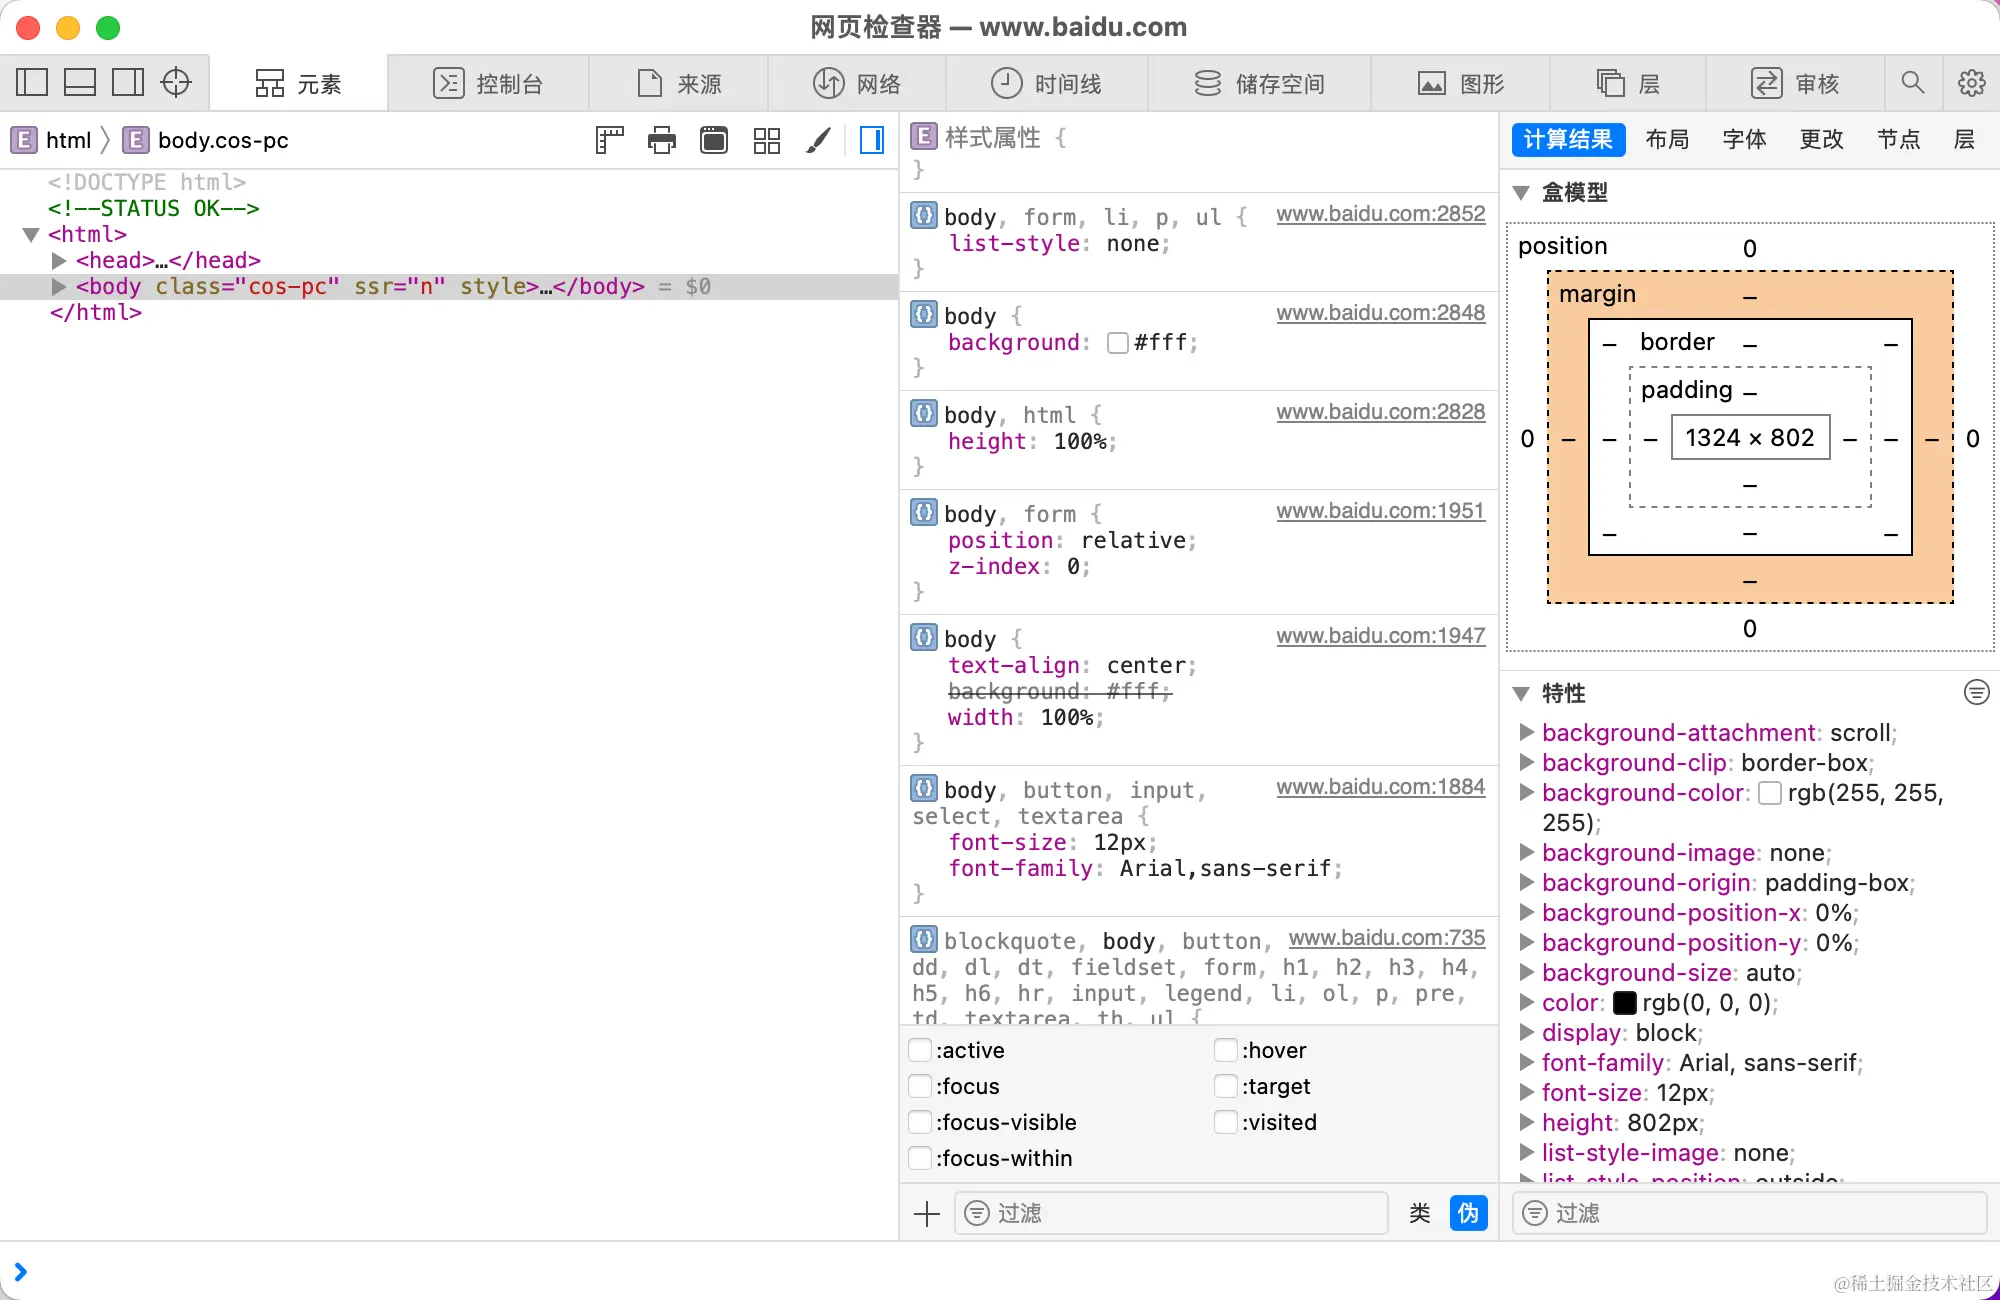
Task: Click the 类 classes button
Action: point(1419,1213)
